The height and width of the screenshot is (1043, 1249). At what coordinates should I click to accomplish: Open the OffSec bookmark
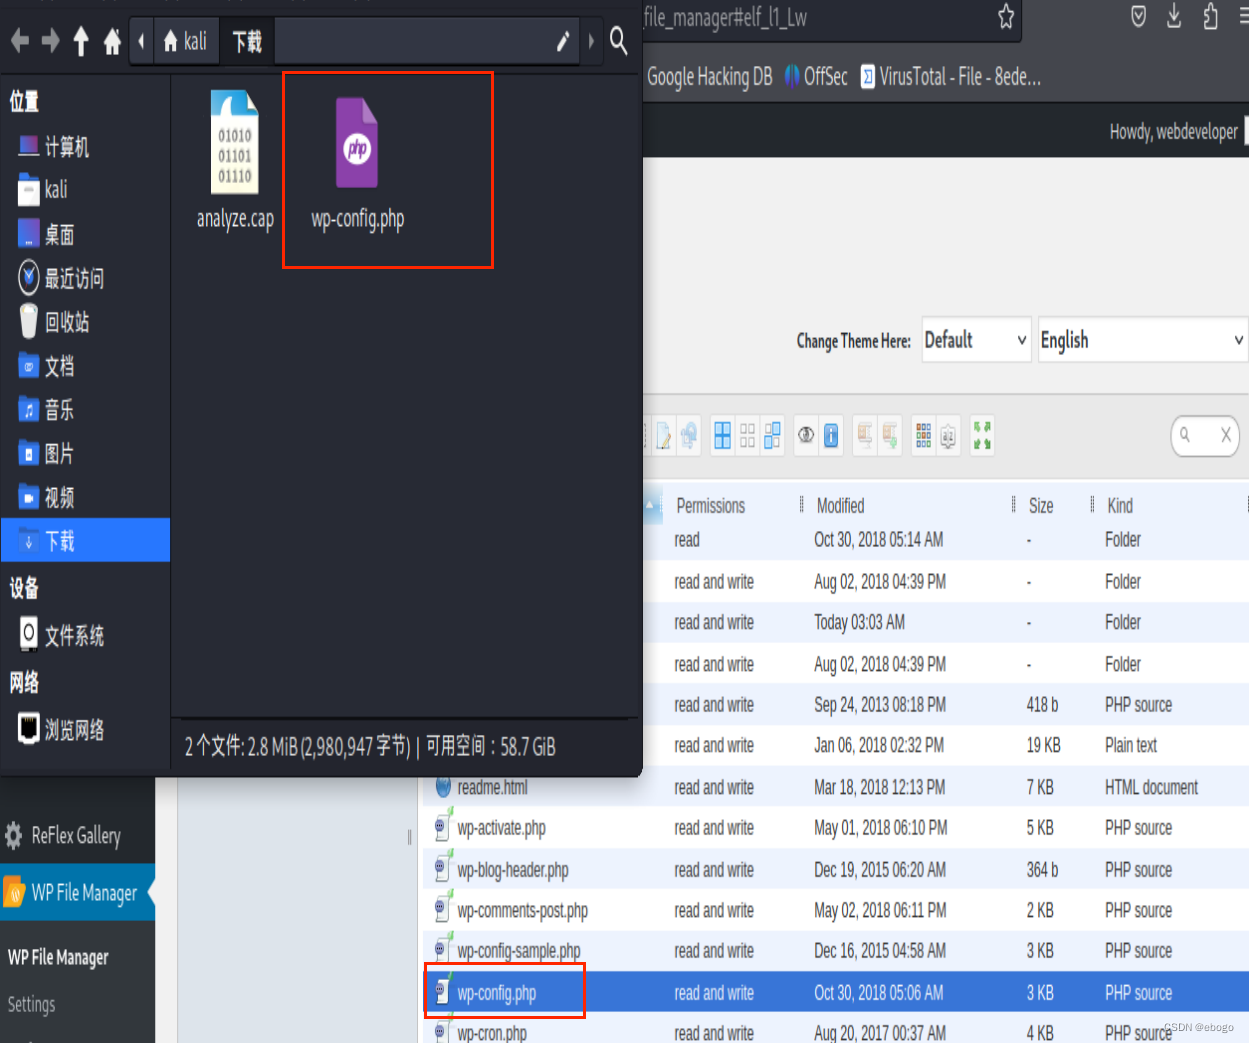tap(816, 77)
